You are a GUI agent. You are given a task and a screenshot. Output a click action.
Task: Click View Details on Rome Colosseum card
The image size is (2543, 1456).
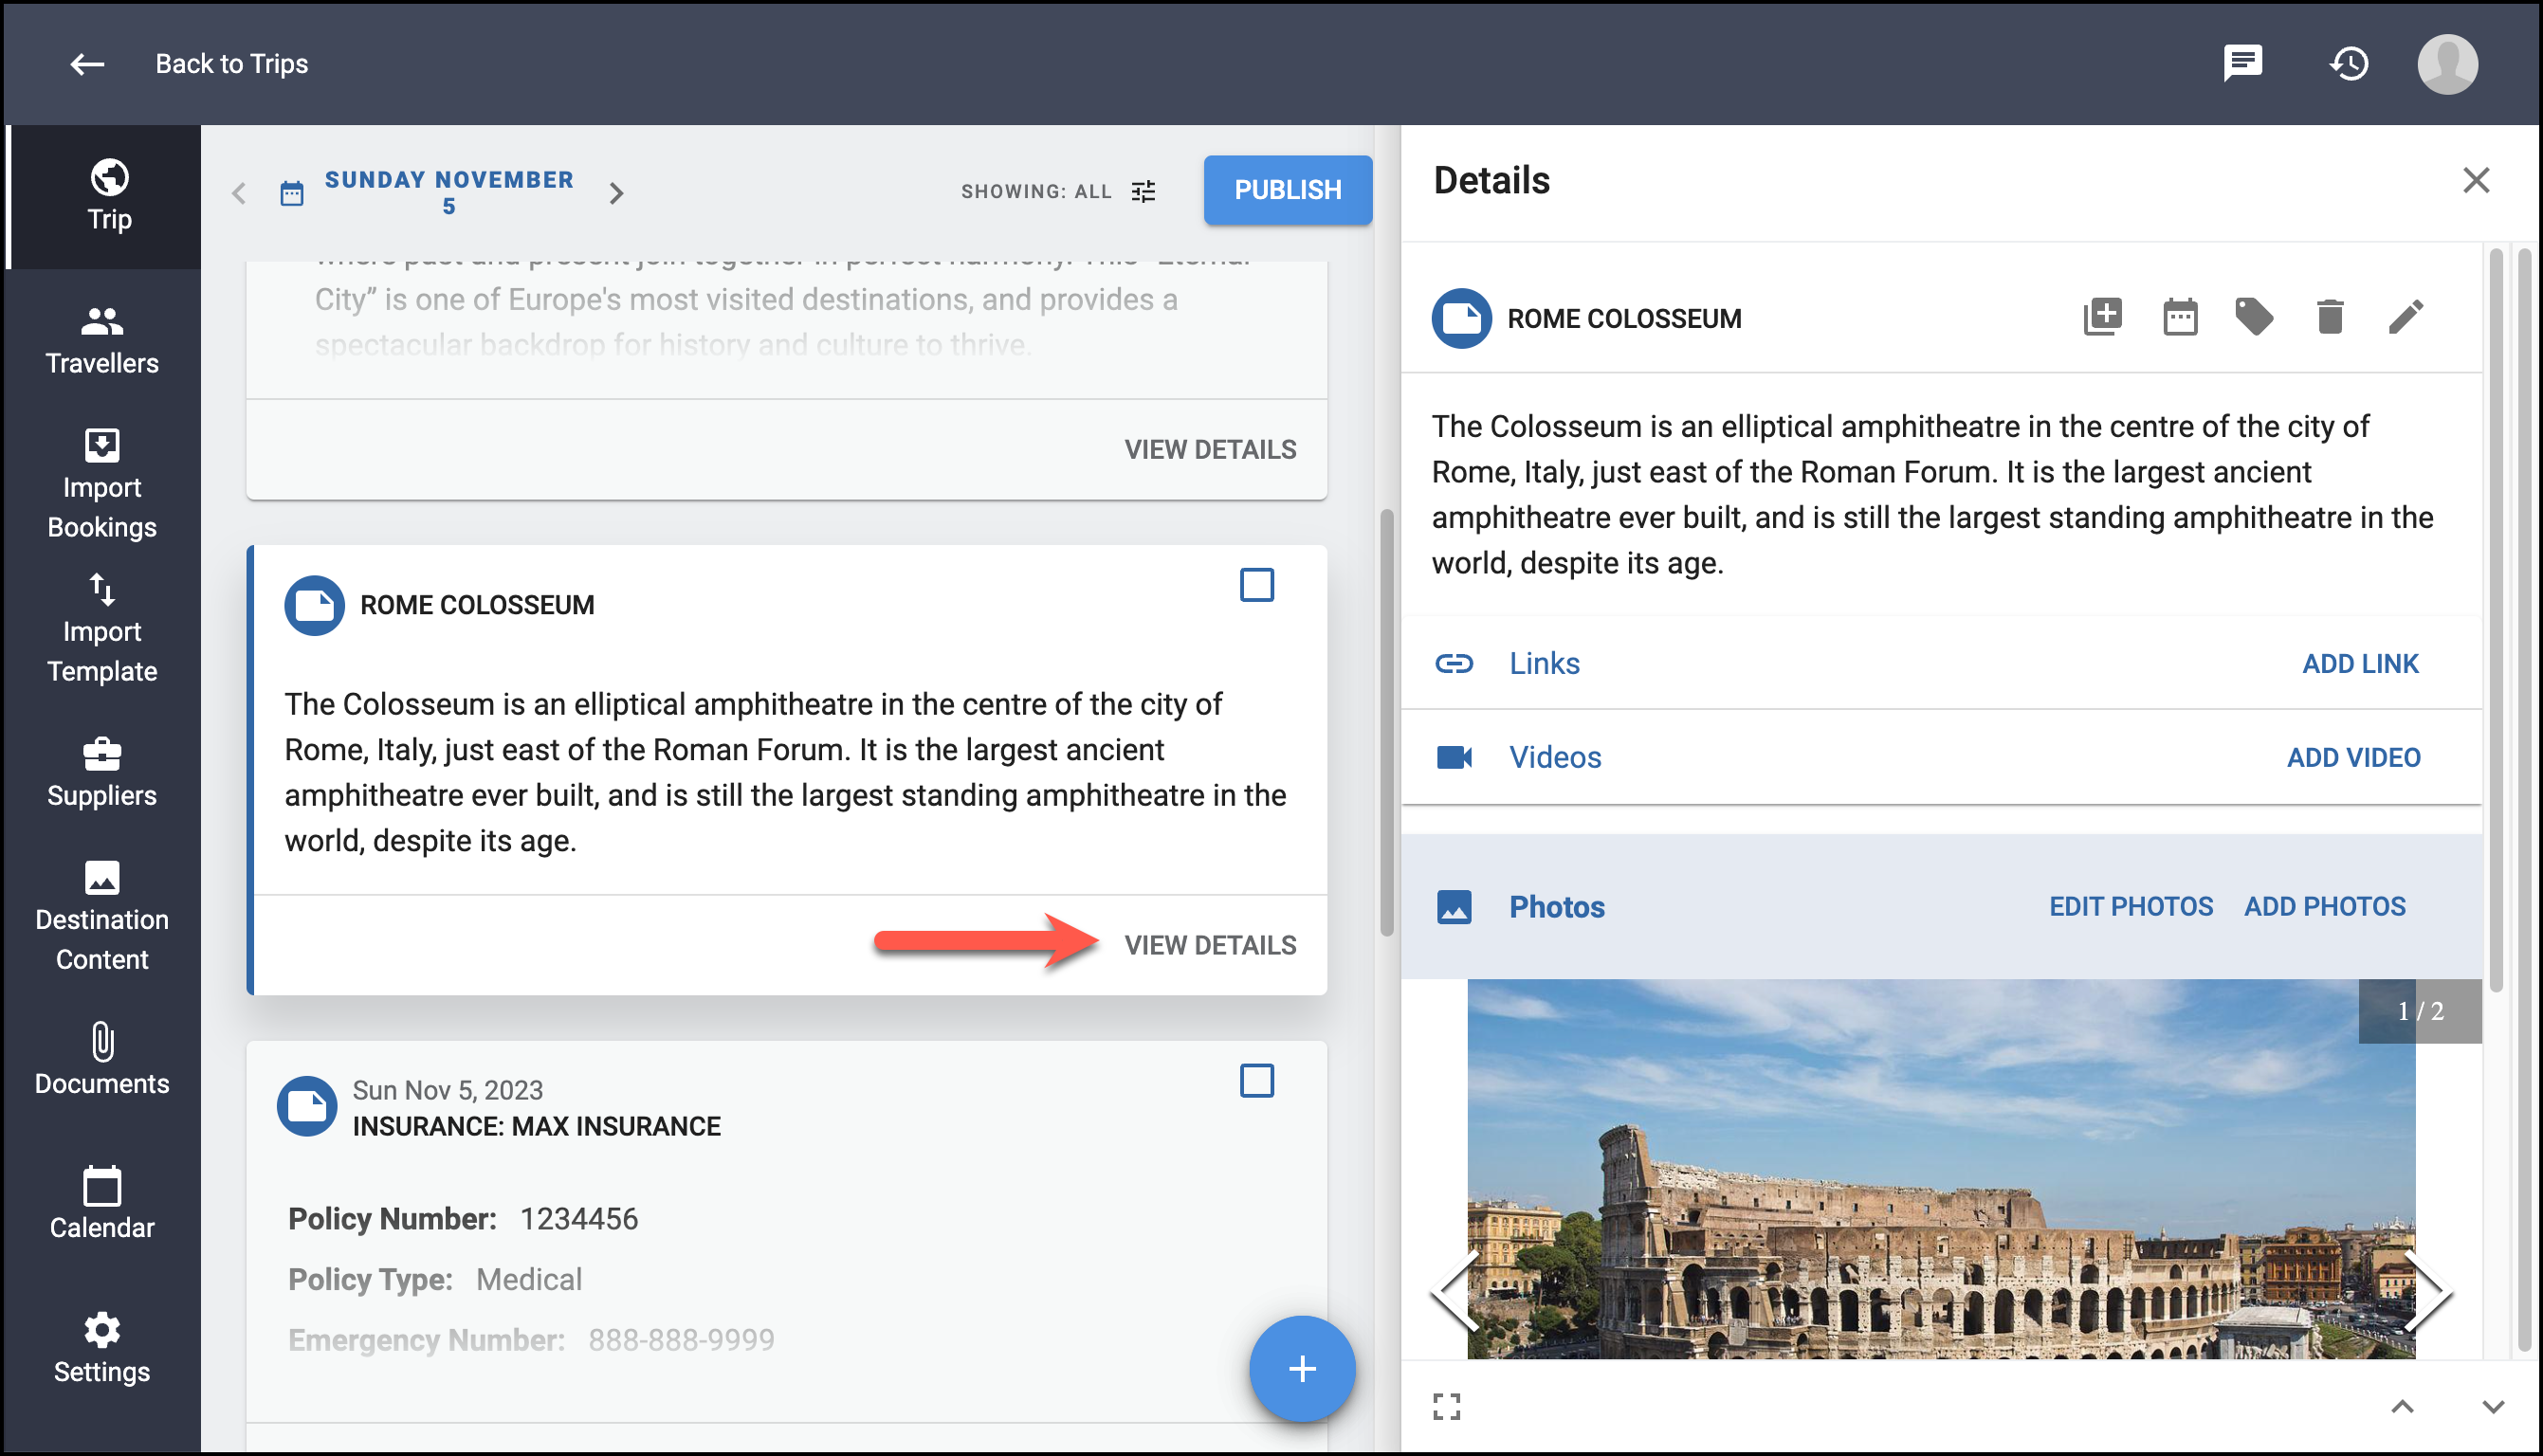[1210, 945]
